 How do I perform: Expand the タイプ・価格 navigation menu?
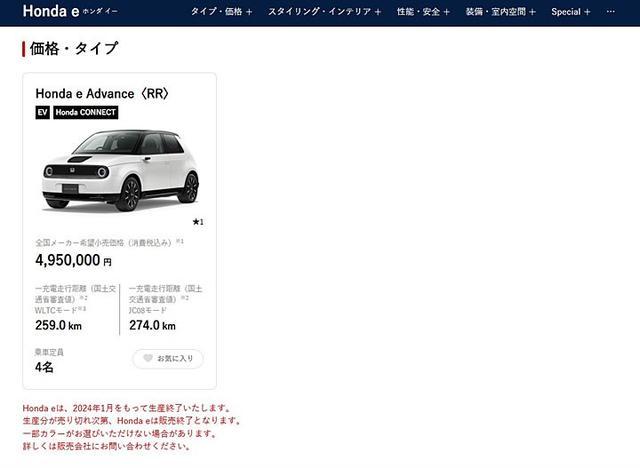click(222, 12)
